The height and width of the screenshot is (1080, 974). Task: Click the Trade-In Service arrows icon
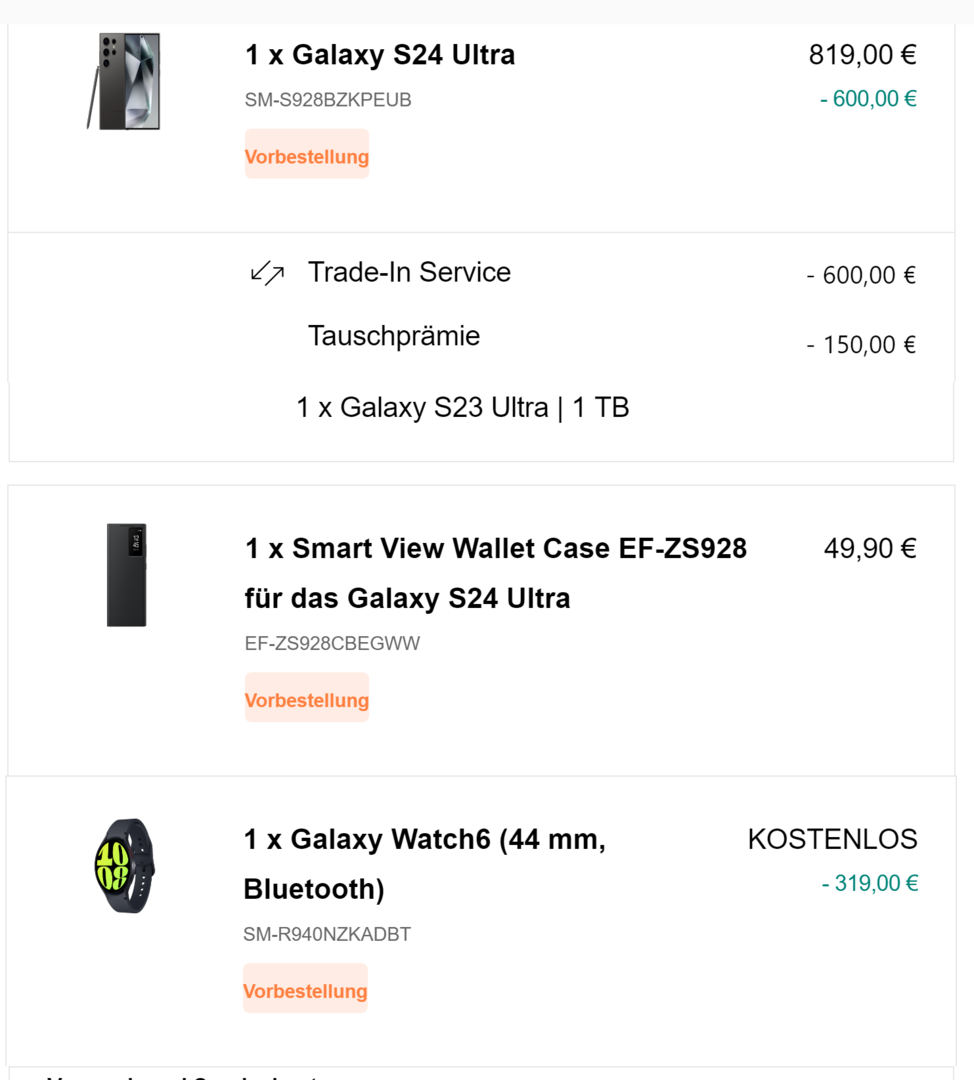[267, 273]
